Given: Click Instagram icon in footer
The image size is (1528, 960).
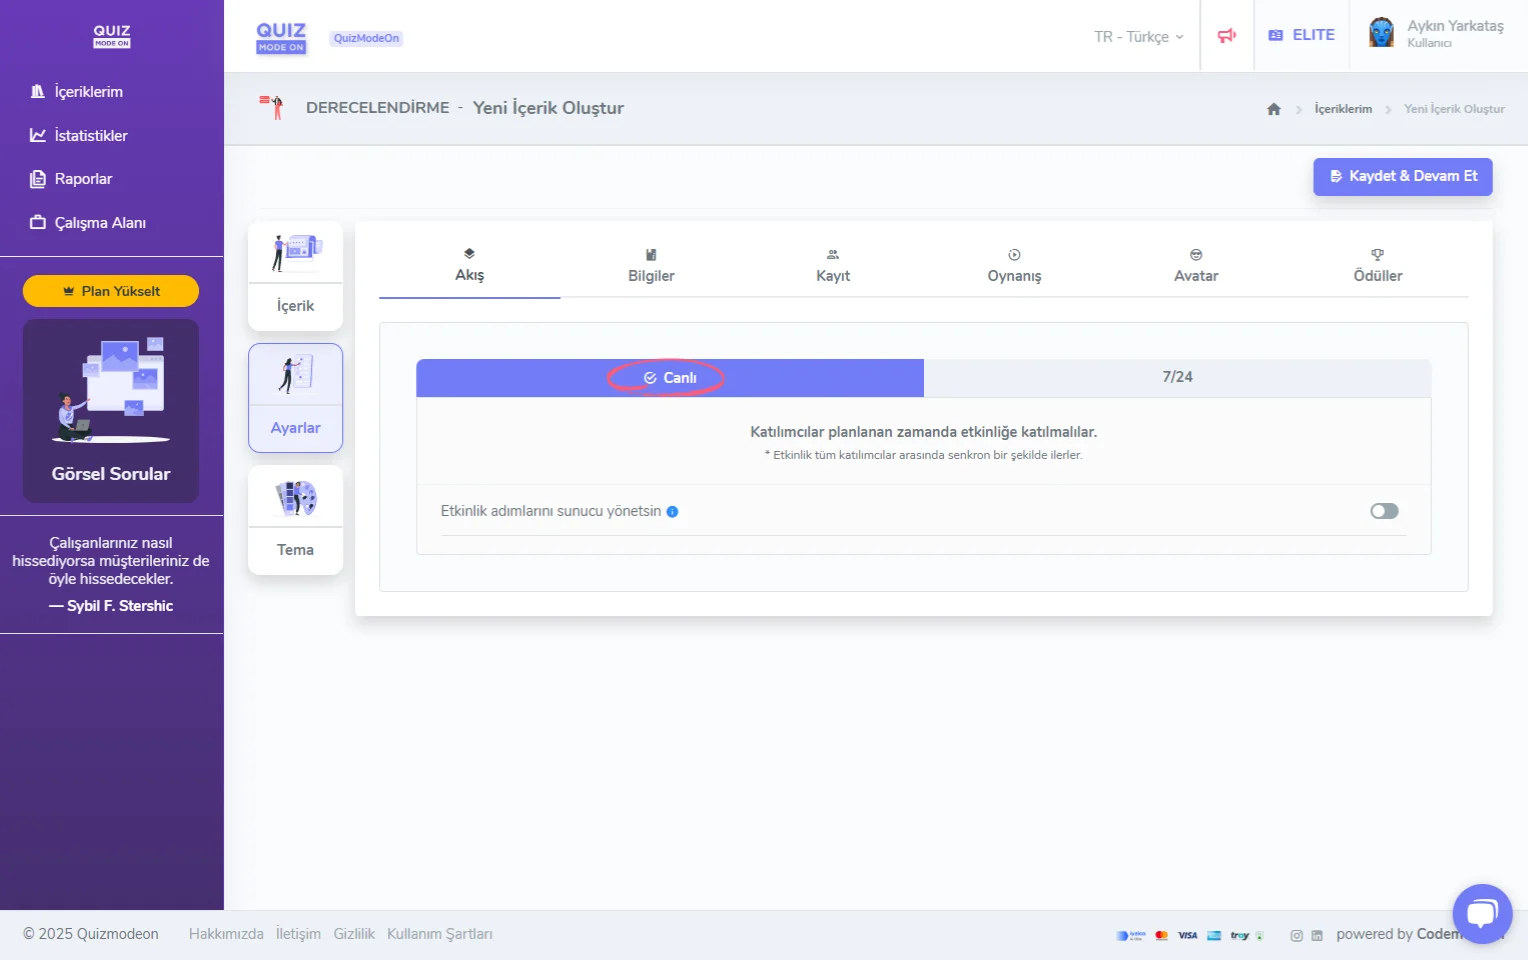Looking at the screenshot, I should [x=1296, y=935].
